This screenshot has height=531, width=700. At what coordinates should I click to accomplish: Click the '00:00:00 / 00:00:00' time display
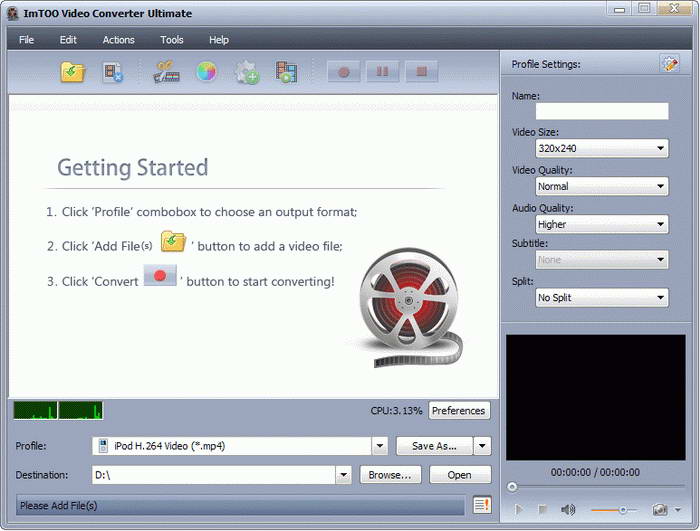point(595,472)
